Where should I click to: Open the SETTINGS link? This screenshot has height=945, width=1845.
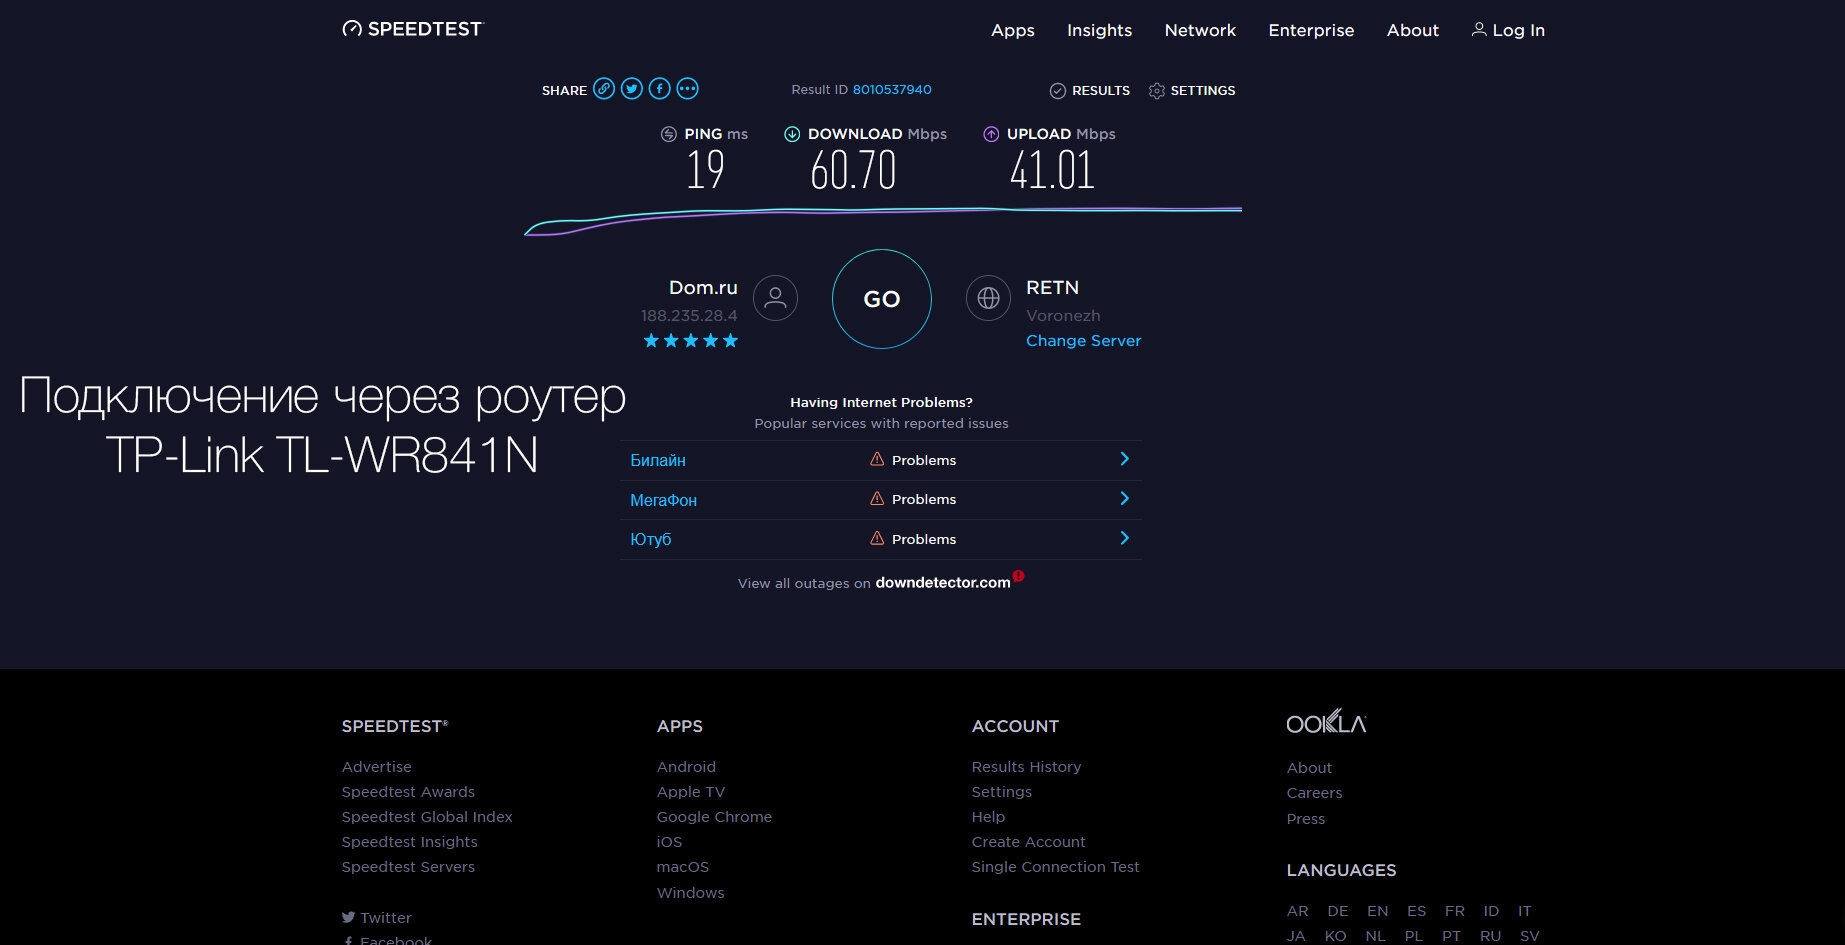click(1203, 91)
